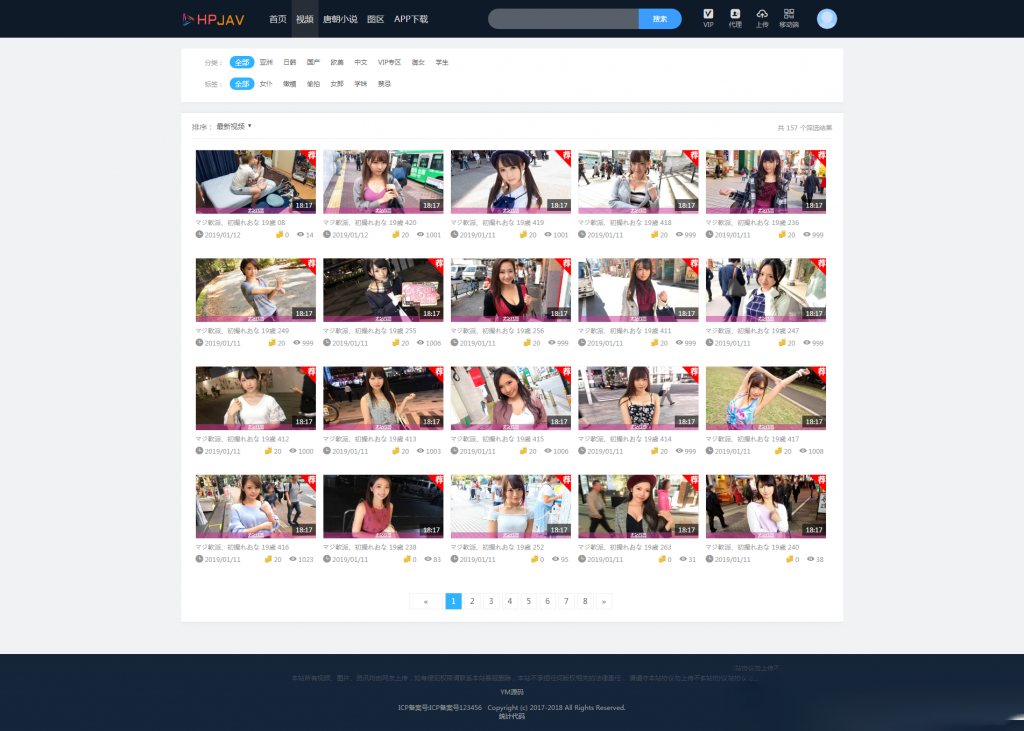Image resolution: width=1024 pixels, height=731 pixels.
Task: Select 亚洲 in the 分类 filter
Action: (x=266, y=62)
